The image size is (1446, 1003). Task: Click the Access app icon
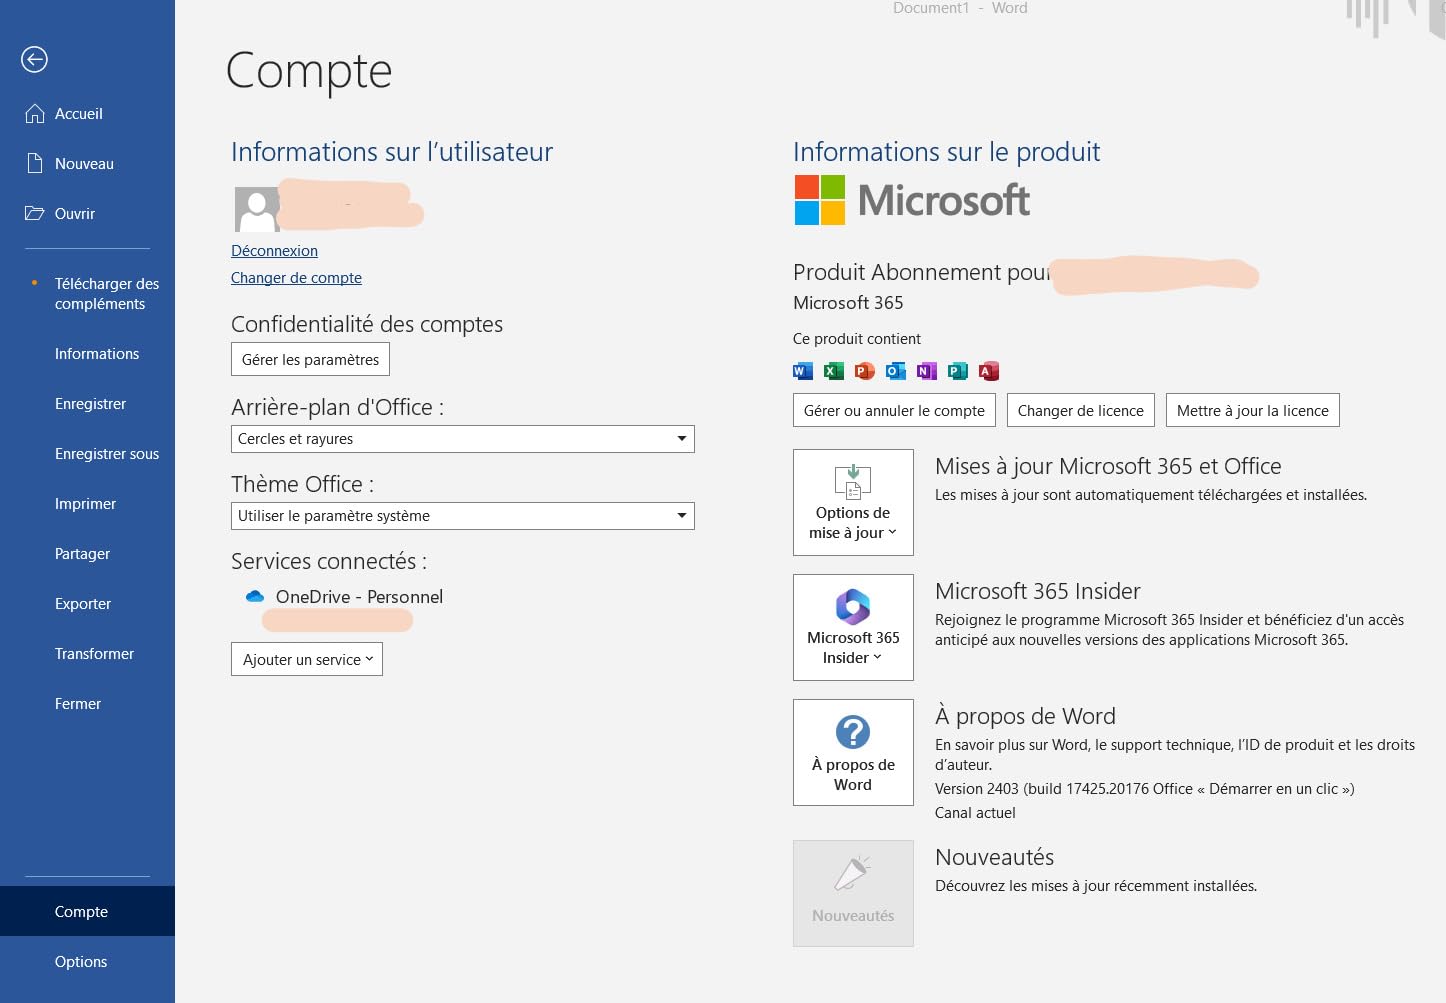click(988, 371)
